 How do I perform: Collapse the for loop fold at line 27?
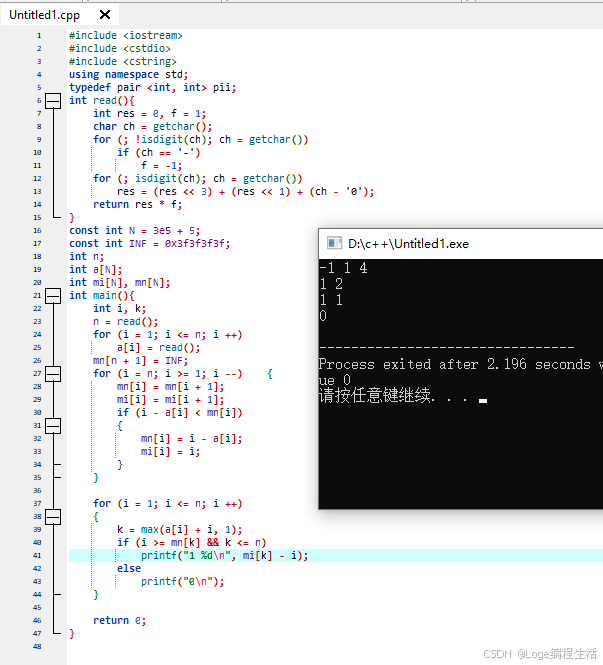click(x=53, y=374)
